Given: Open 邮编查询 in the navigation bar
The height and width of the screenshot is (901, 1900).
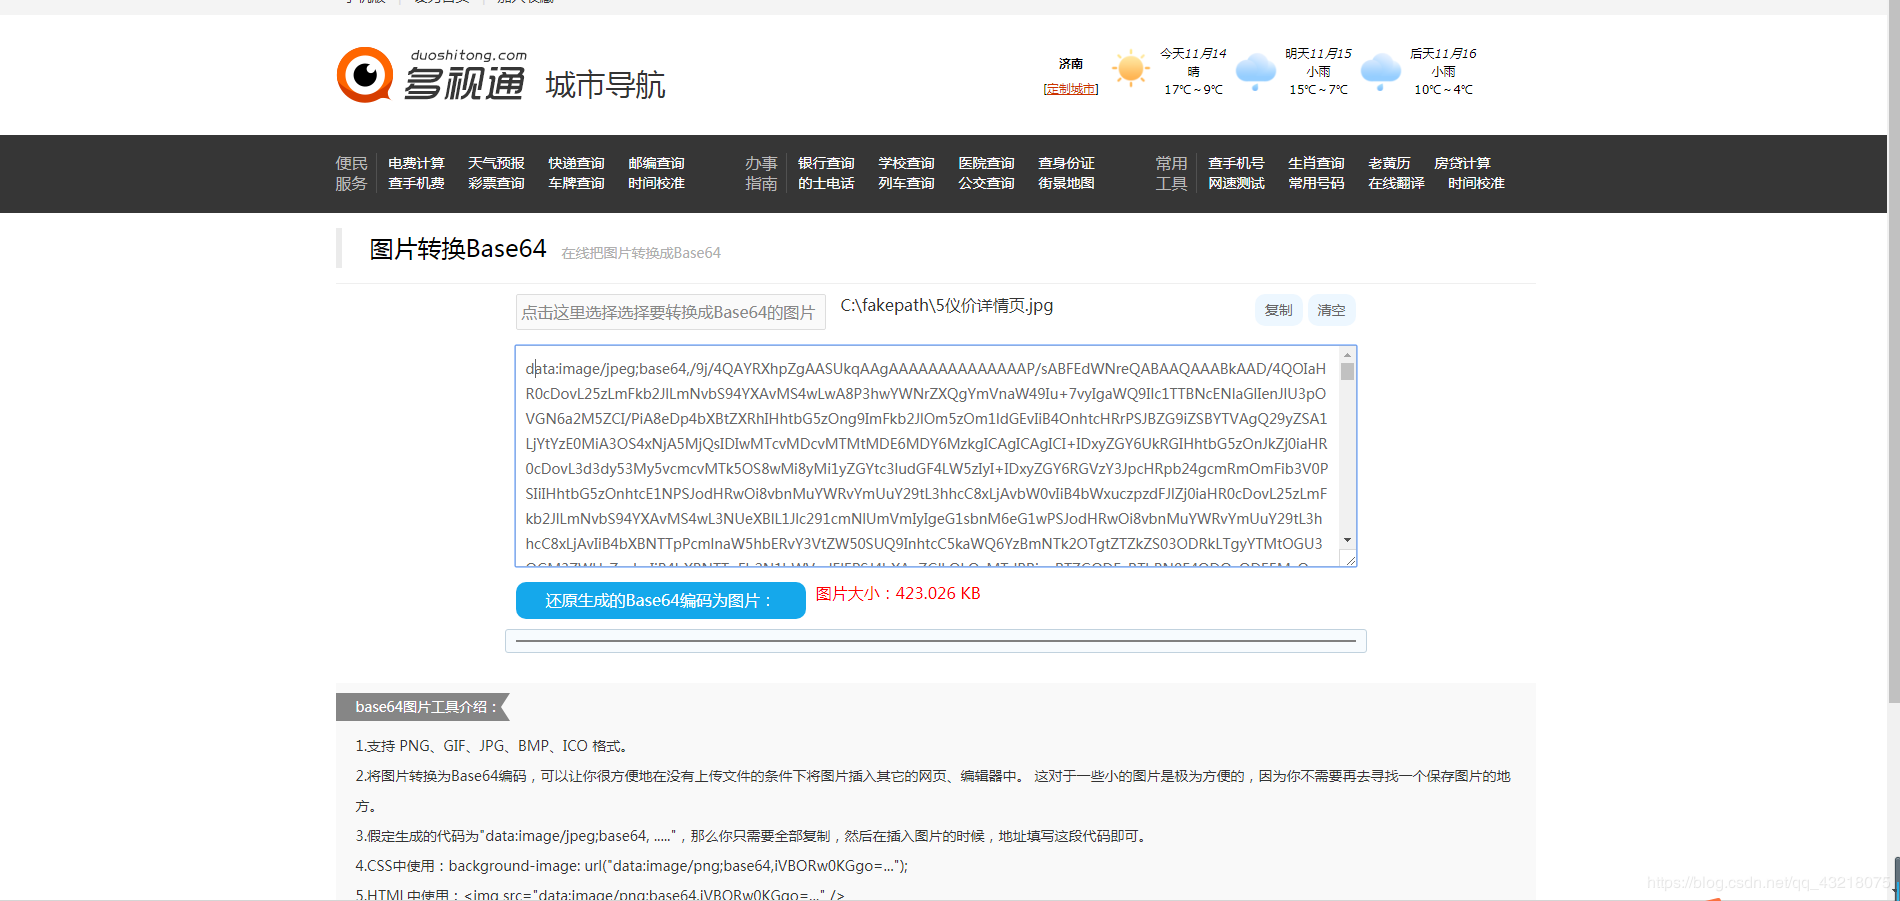Looking at the screenshot, I should pos(656,163).
